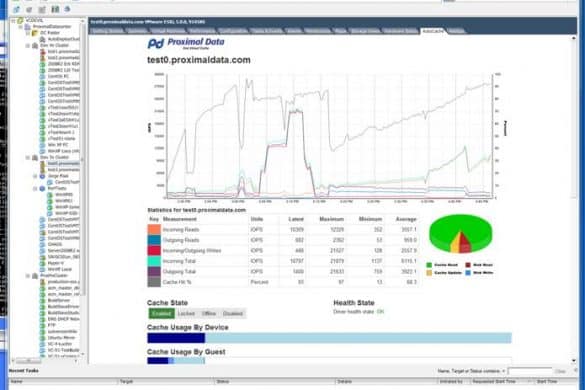Click the rightmost toolbar icon above the tree
The width and height of the screenshot is (585, 390).
[67, 9]
